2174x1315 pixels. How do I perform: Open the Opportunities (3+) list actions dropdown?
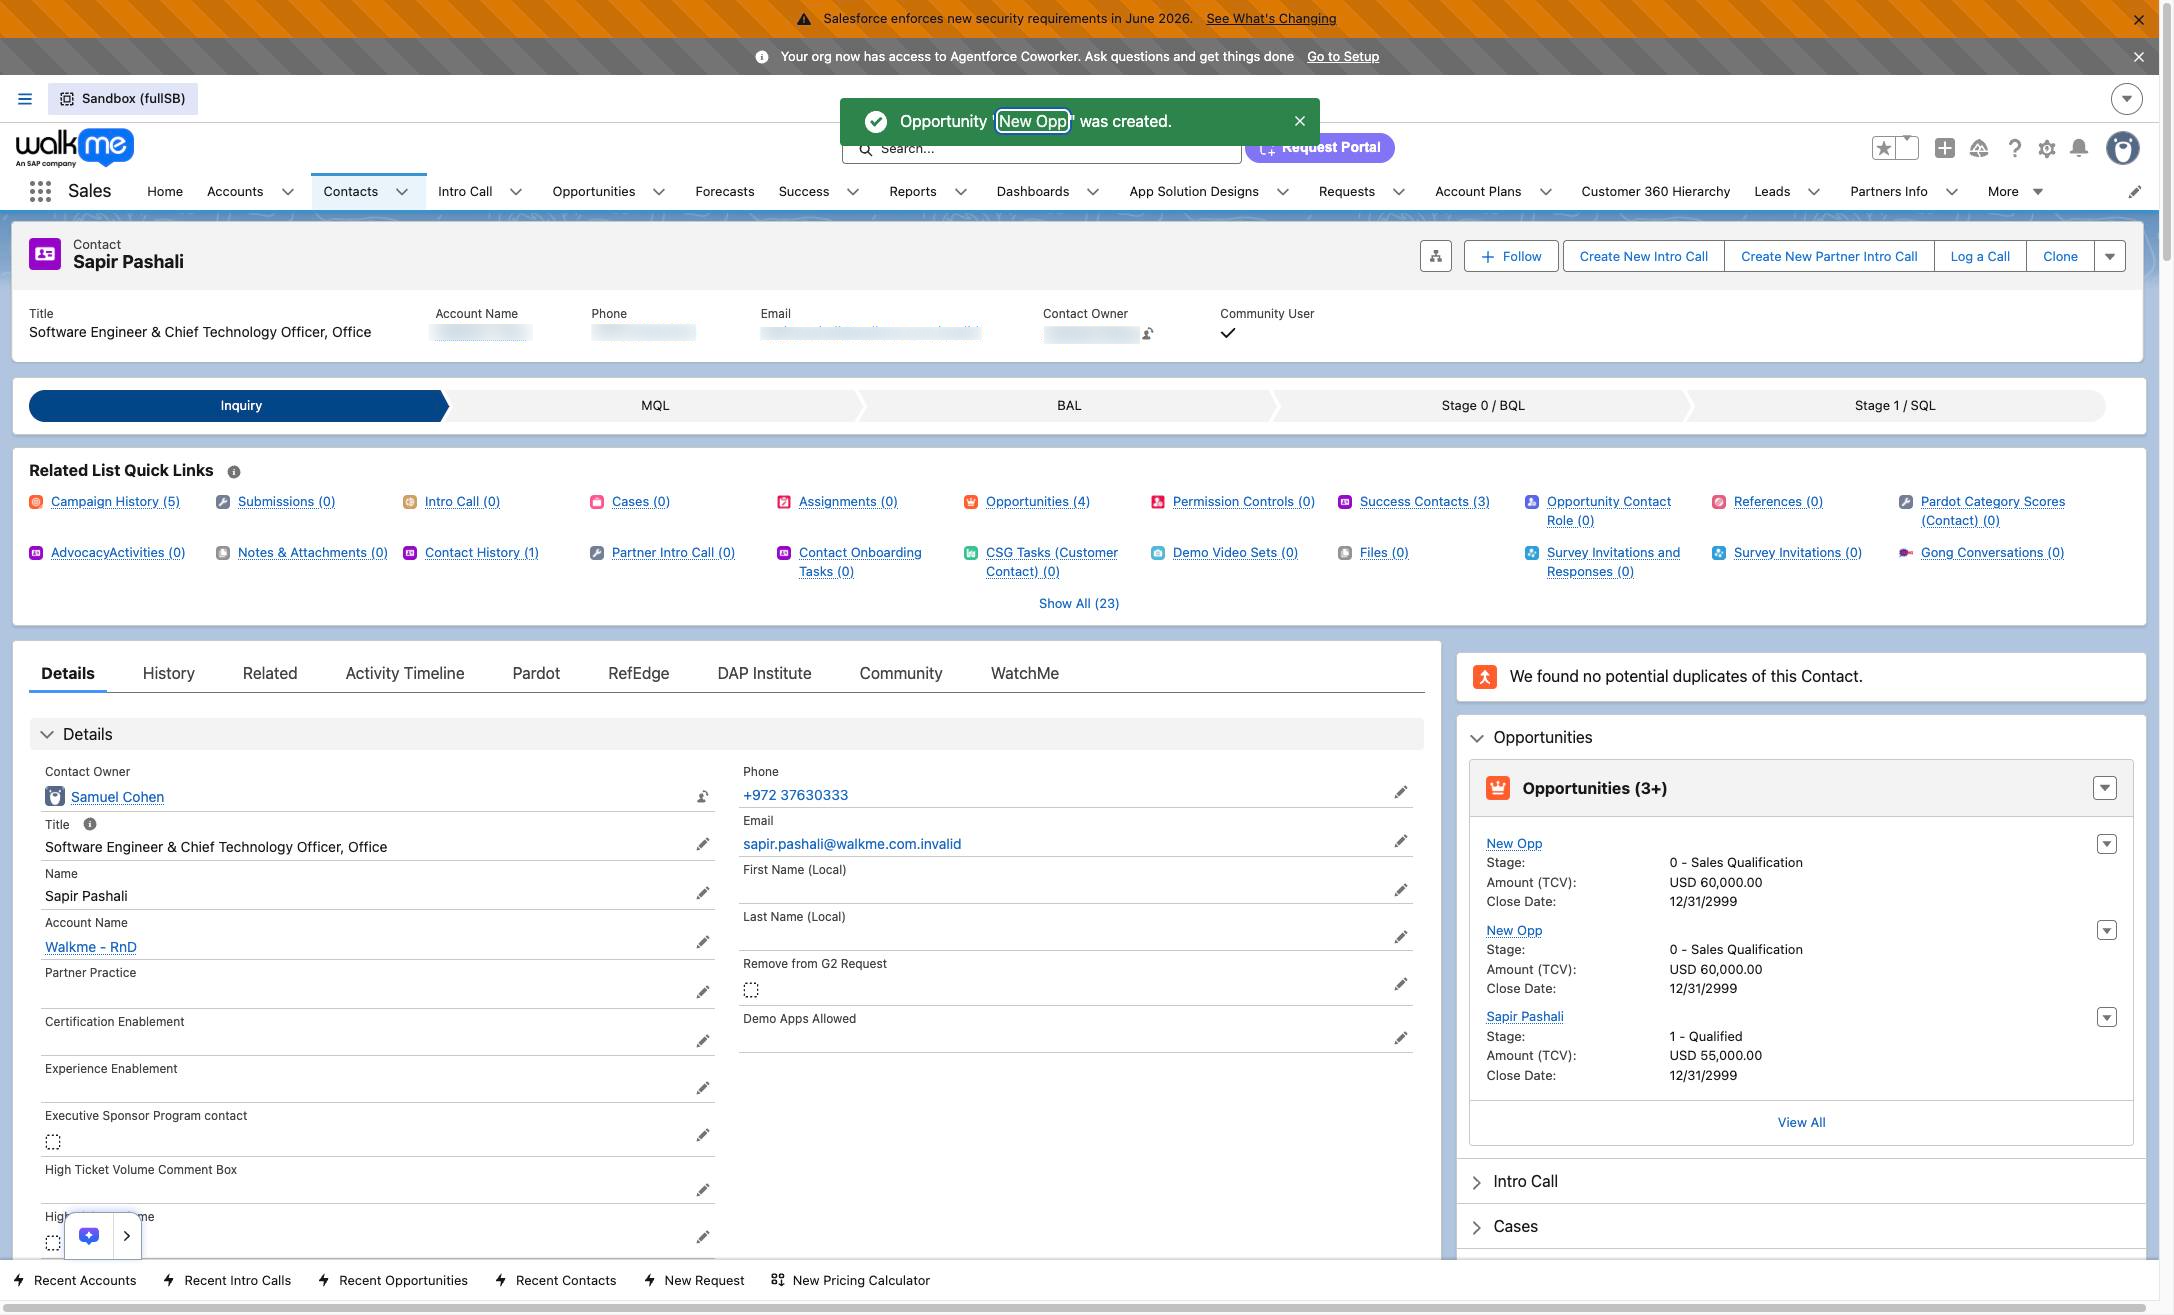coord(2104,788)
